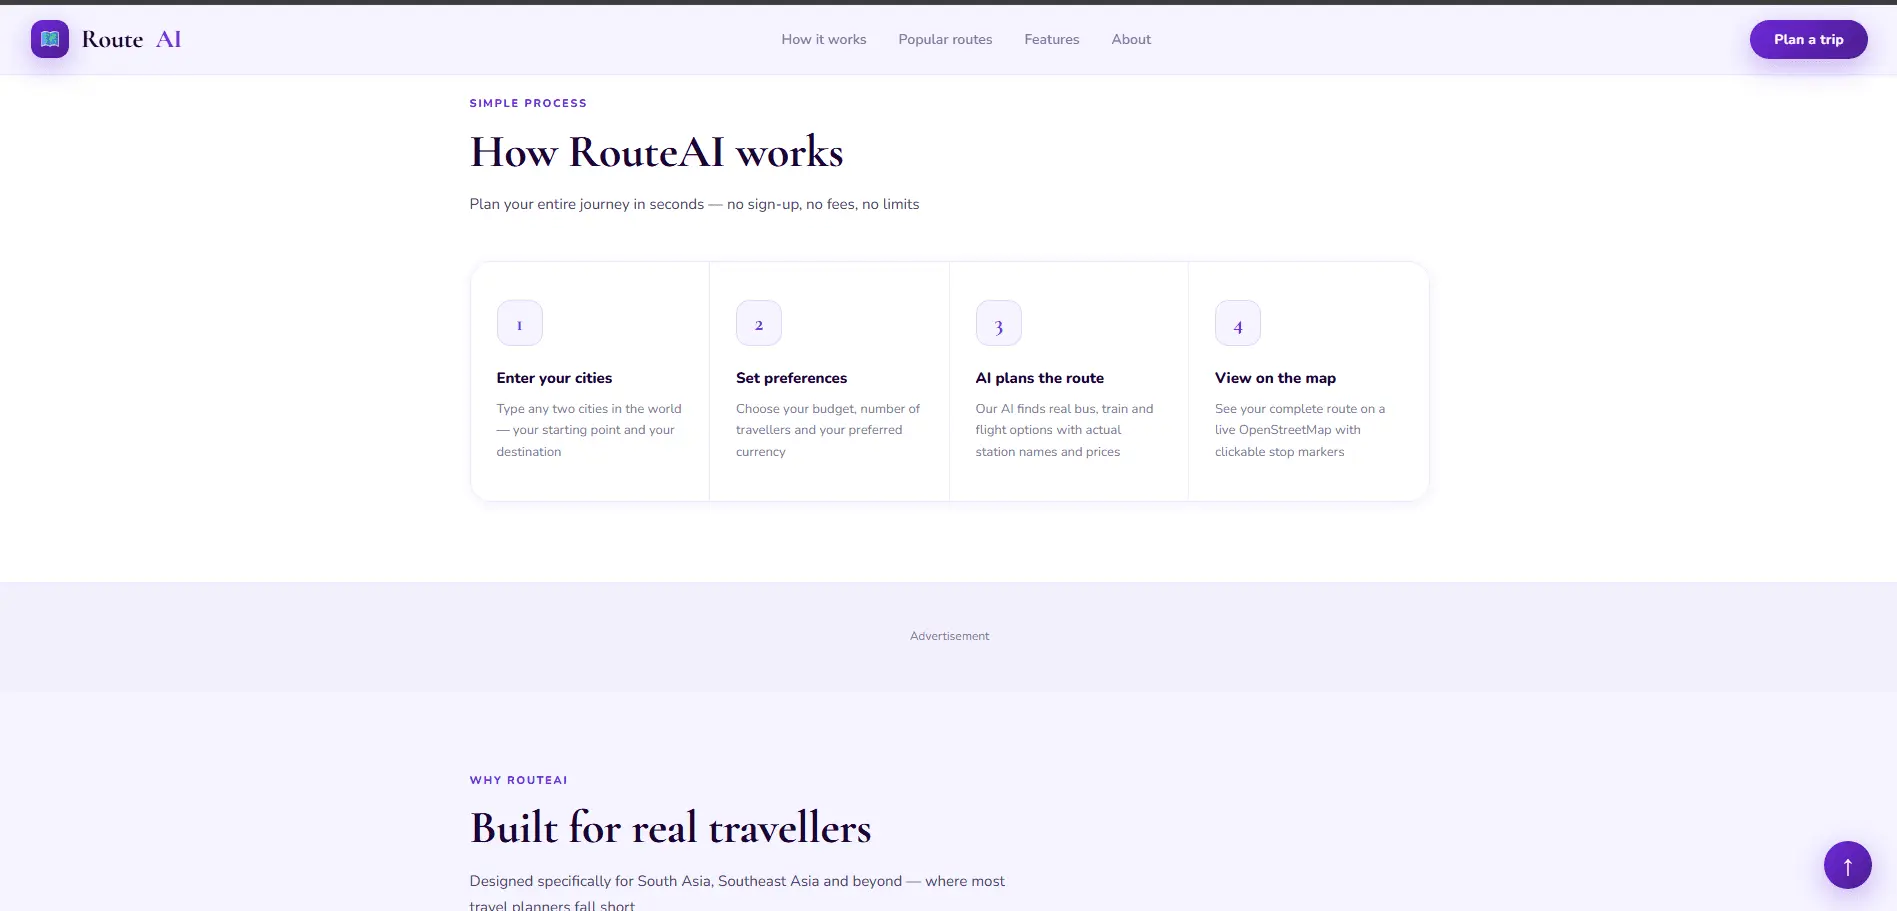The height and width of the screenshot is (911, 1897).
Task: Go to the Features nav link
Action: pos(1052,39)
